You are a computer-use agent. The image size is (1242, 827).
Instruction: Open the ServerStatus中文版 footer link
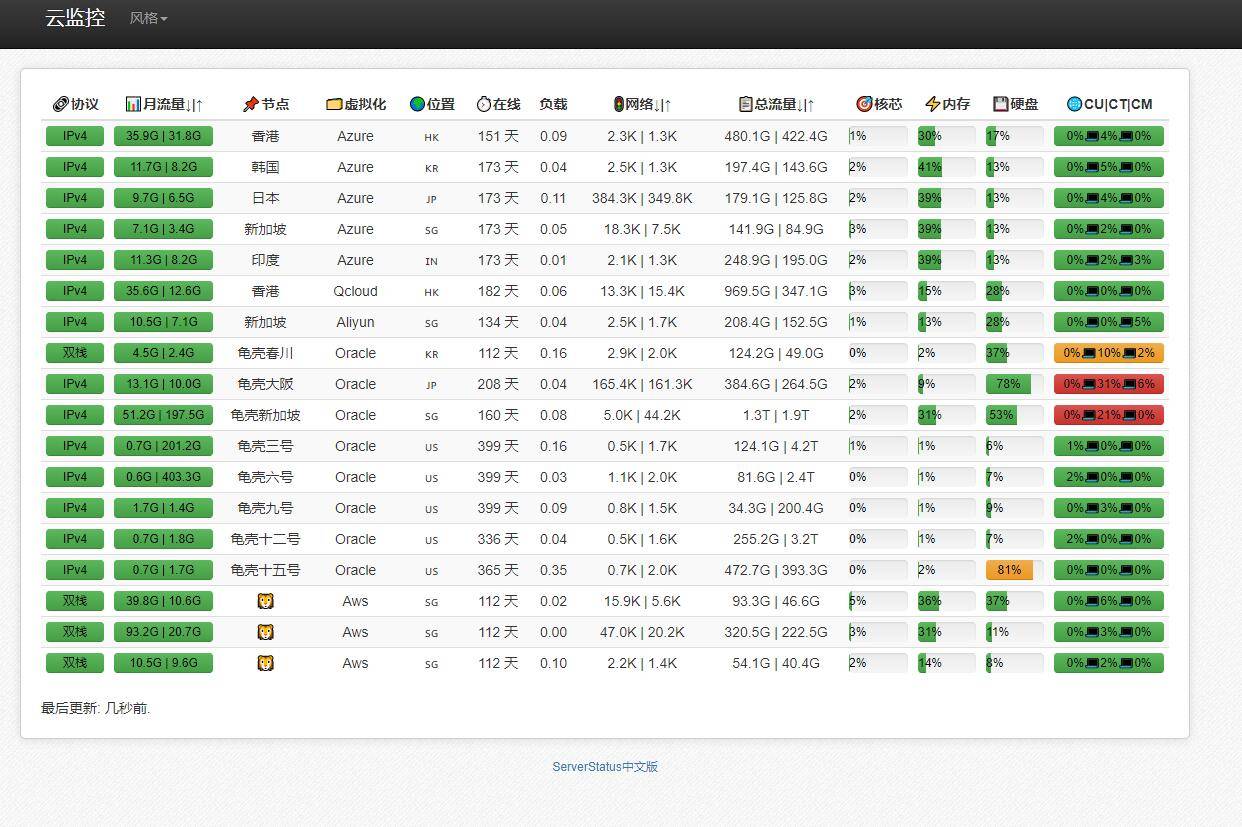[x=605, y=767]
